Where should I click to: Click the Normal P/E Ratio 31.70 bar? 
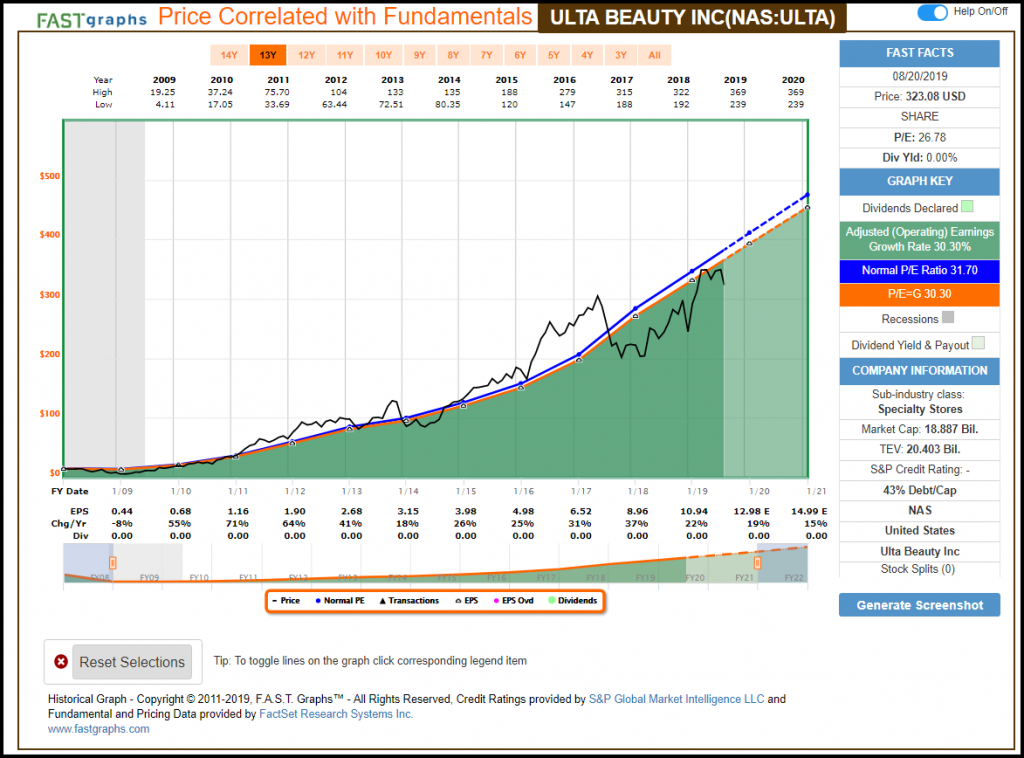click(x=918, y=270)
